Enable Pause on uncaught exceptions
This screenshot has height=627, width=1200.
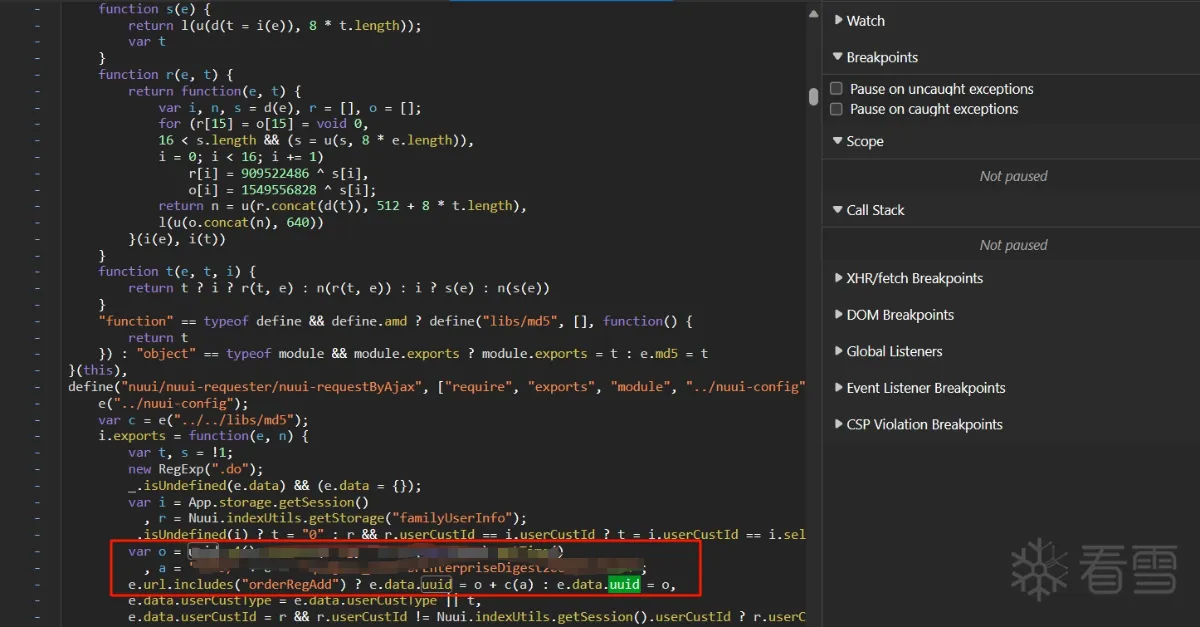[x=837, y=88]
